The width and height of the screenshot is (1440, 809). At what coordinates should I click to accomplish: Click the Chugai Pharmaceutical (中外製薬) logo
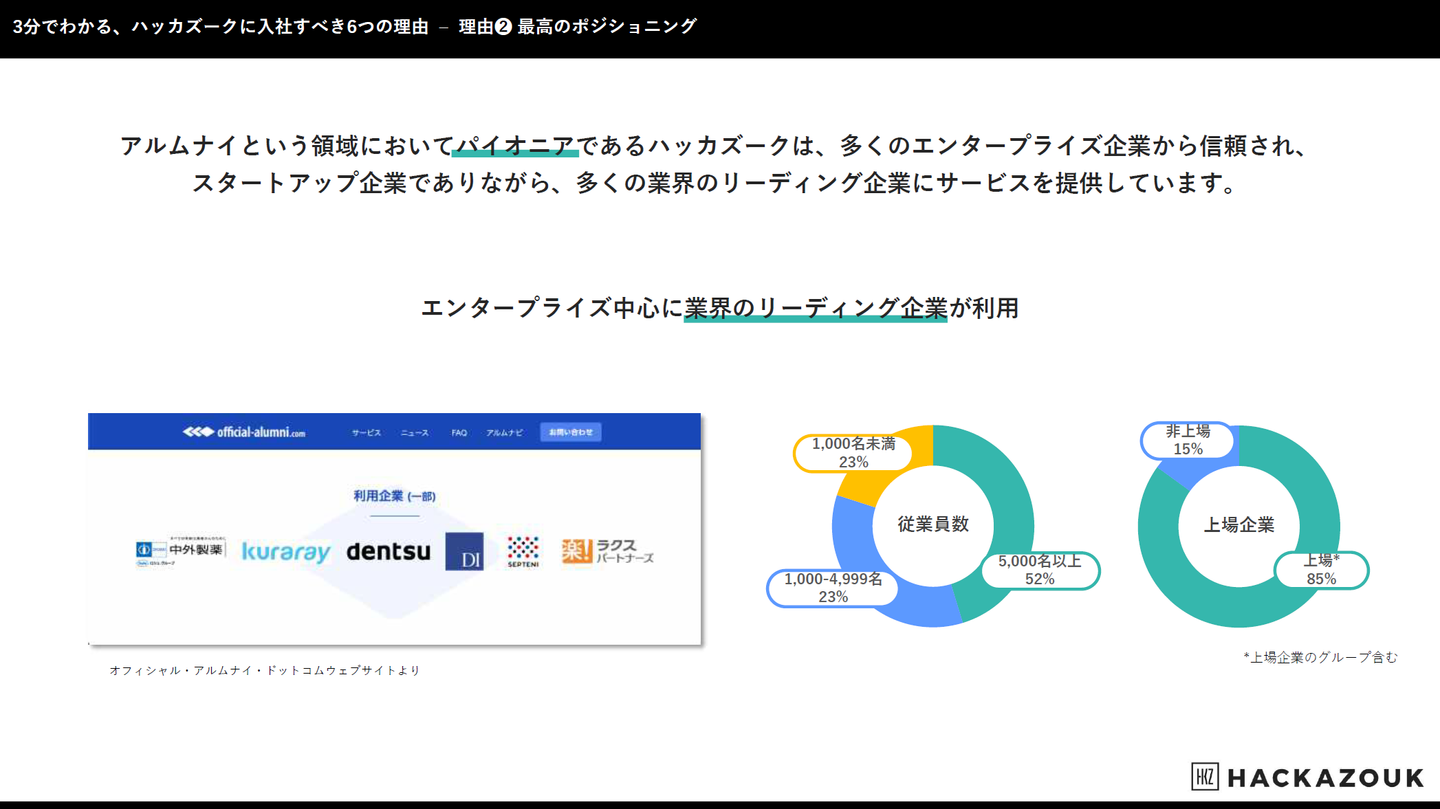pyautogui.click(x=180, y=551)
